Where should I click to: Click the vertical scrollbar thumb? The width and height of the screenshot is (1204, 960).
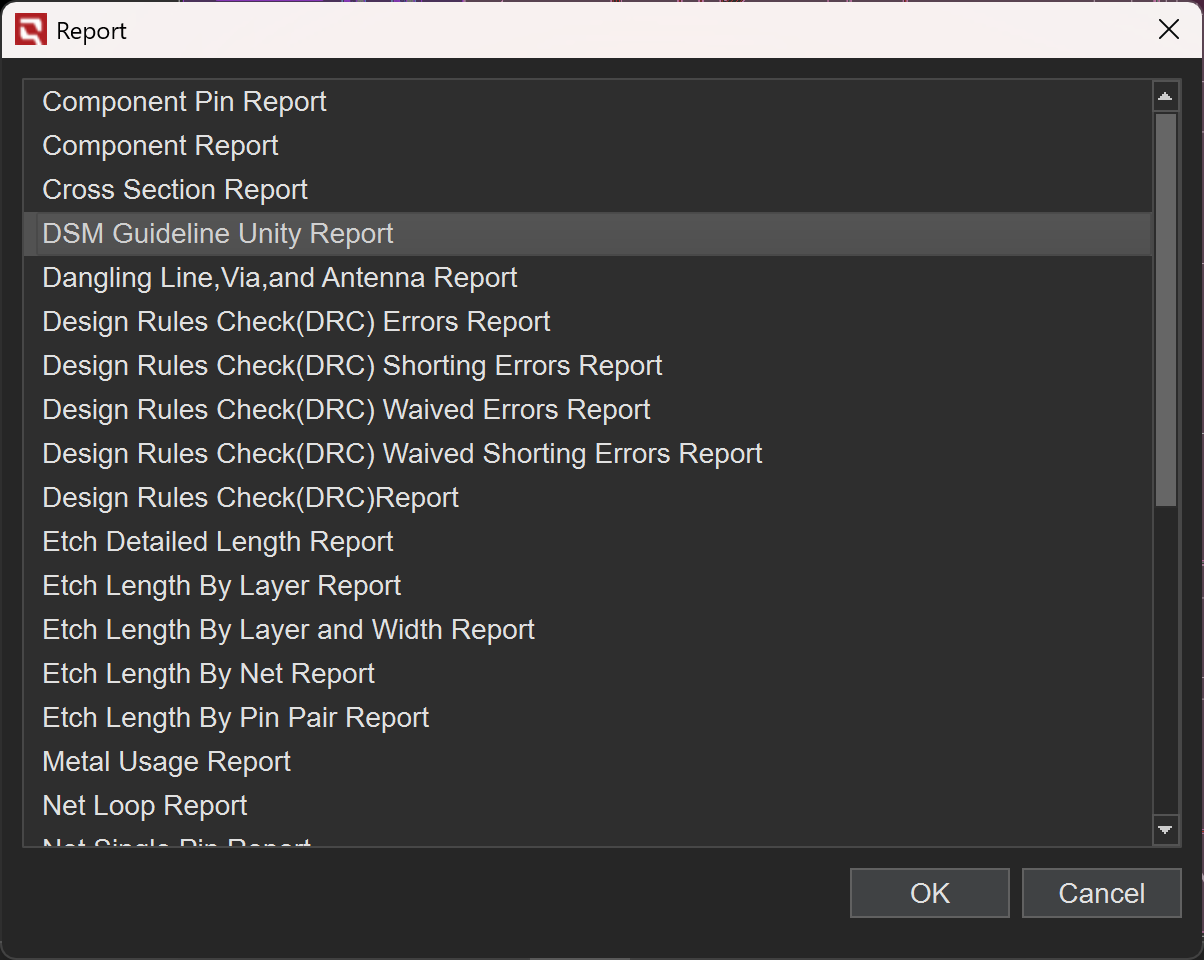point(1165,310)
